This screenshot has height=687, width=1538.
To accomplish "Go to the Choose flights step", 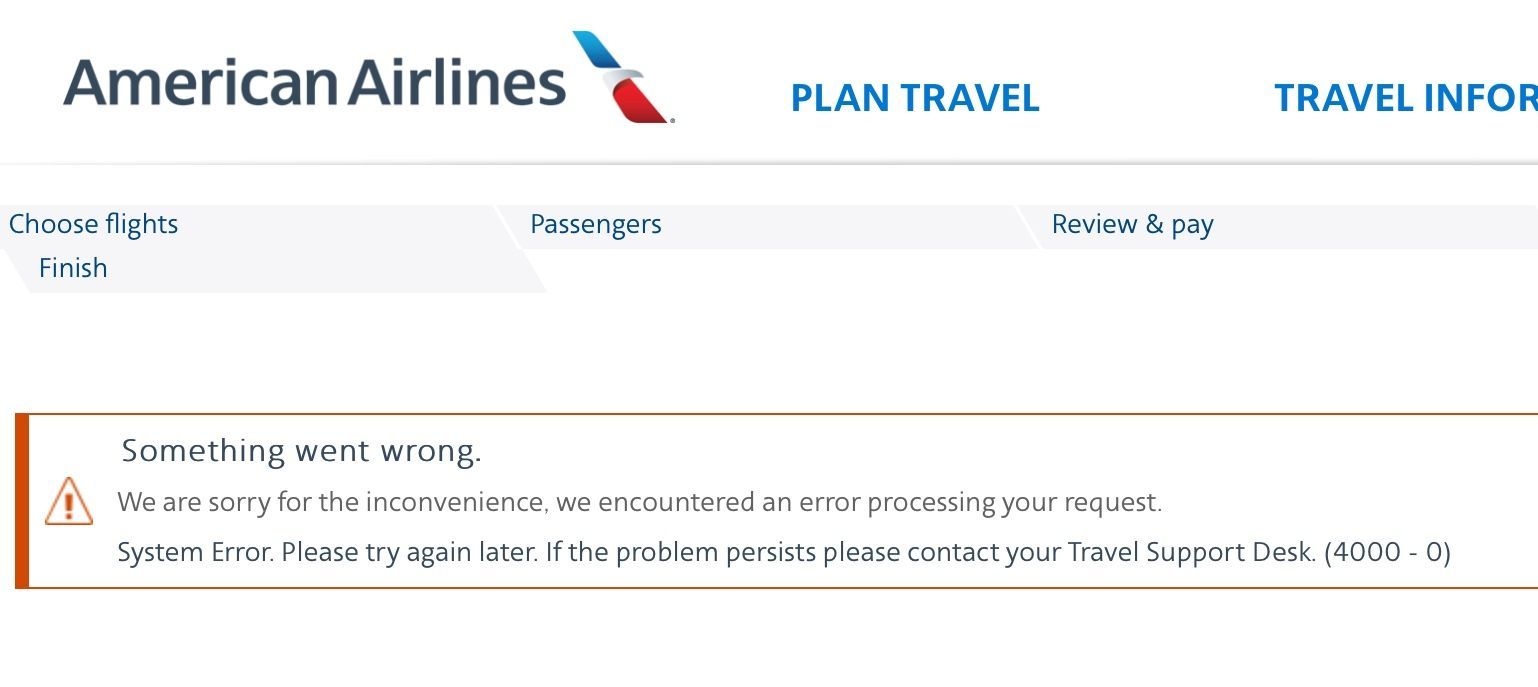I will (x=94, y=224).
